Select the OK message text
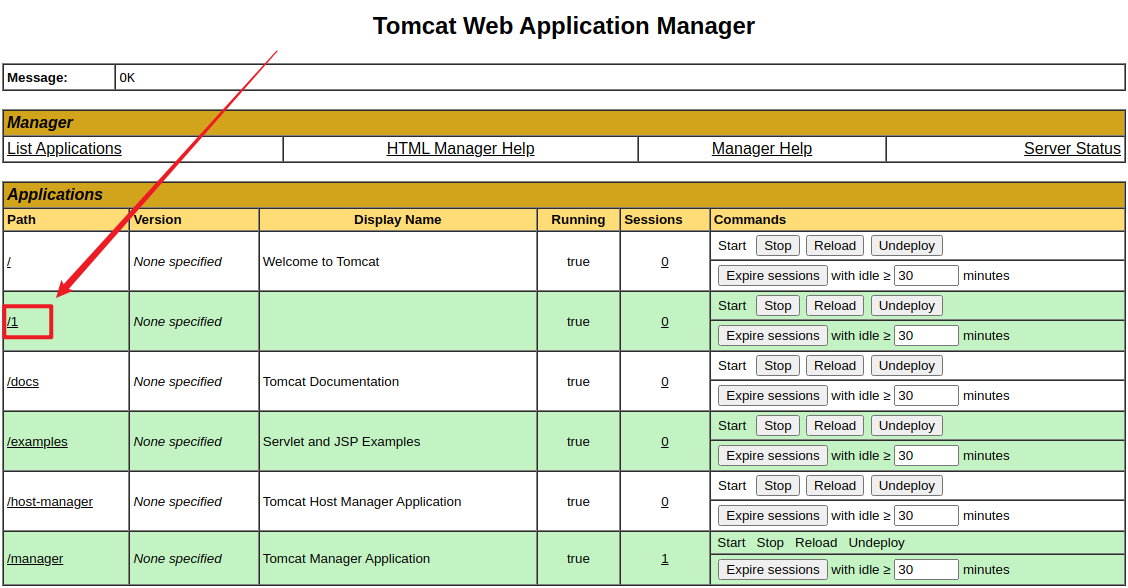 pyautogui.click(x=127, y=78)
